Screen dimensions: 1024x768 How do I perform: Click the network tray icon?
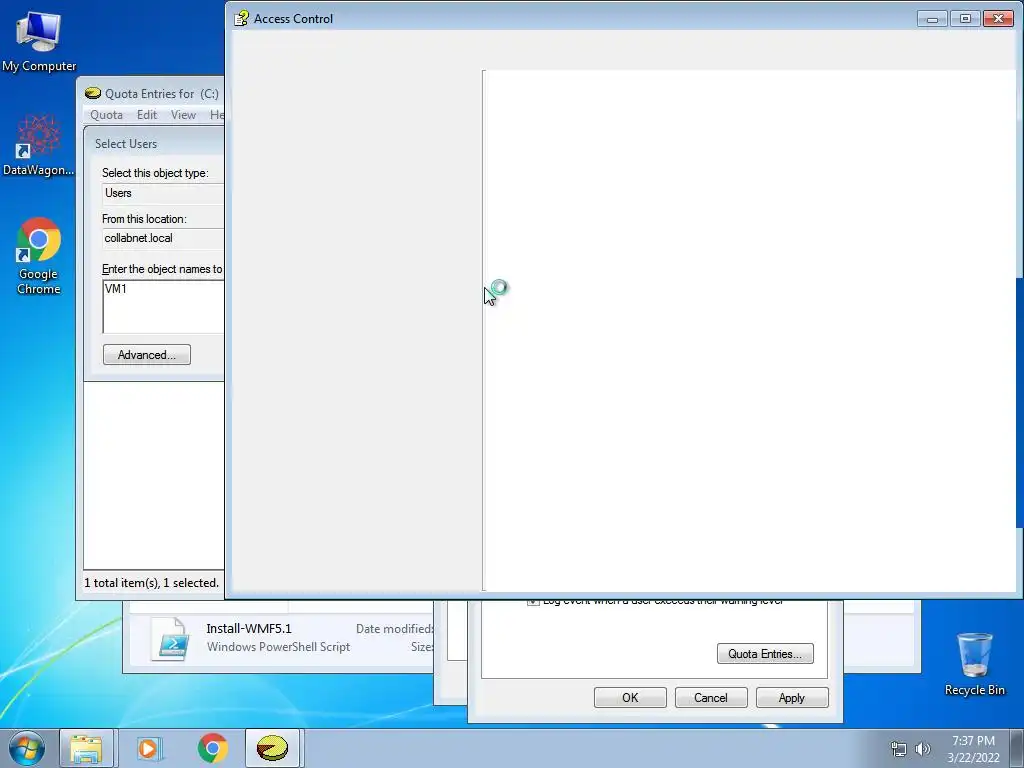click(899, 749)
